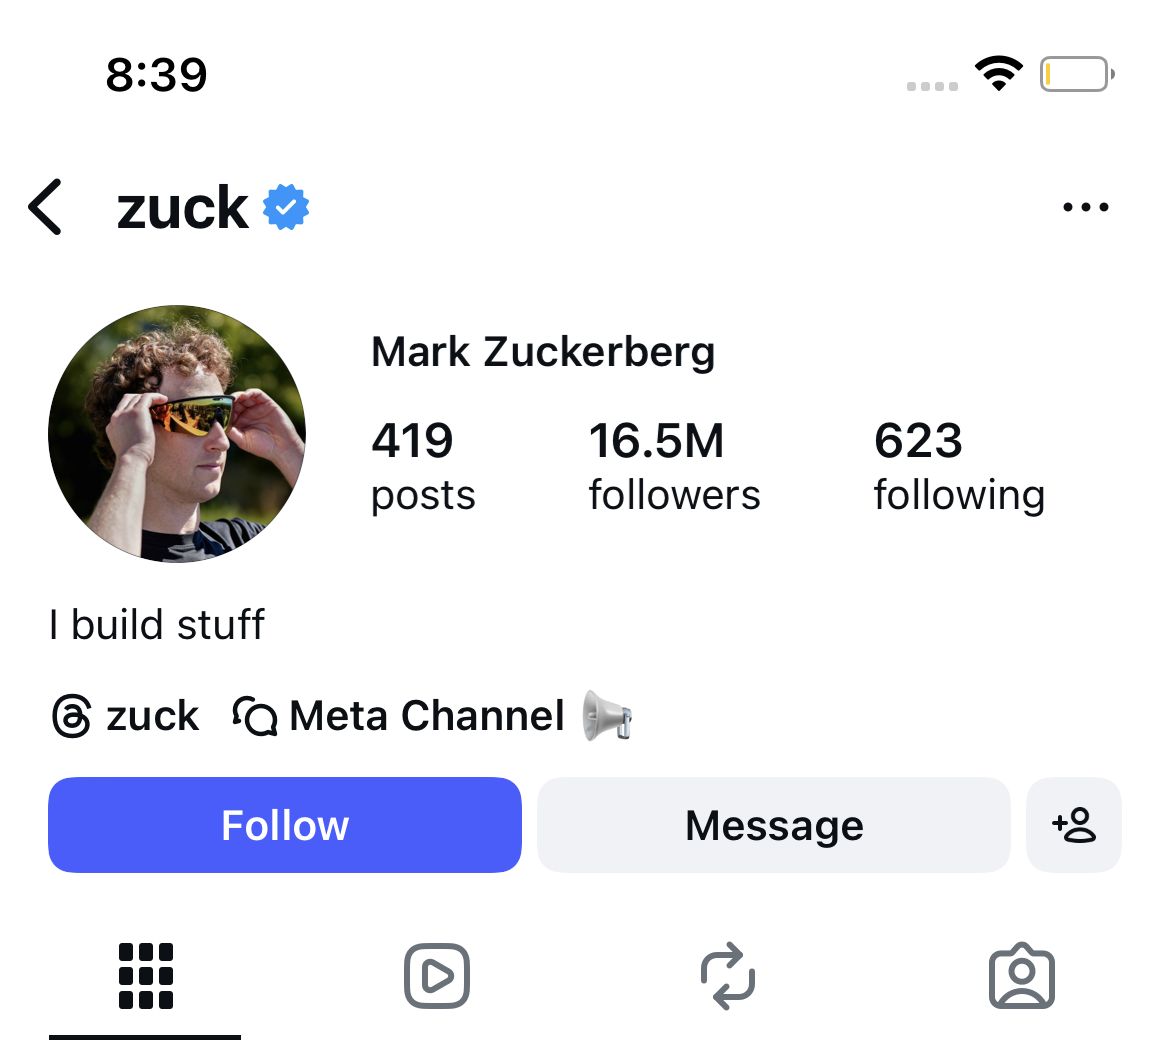This screenshot has width=1170, height=1040.
Task: Open the three-dot more options menu
Action: pos(1085,207)
